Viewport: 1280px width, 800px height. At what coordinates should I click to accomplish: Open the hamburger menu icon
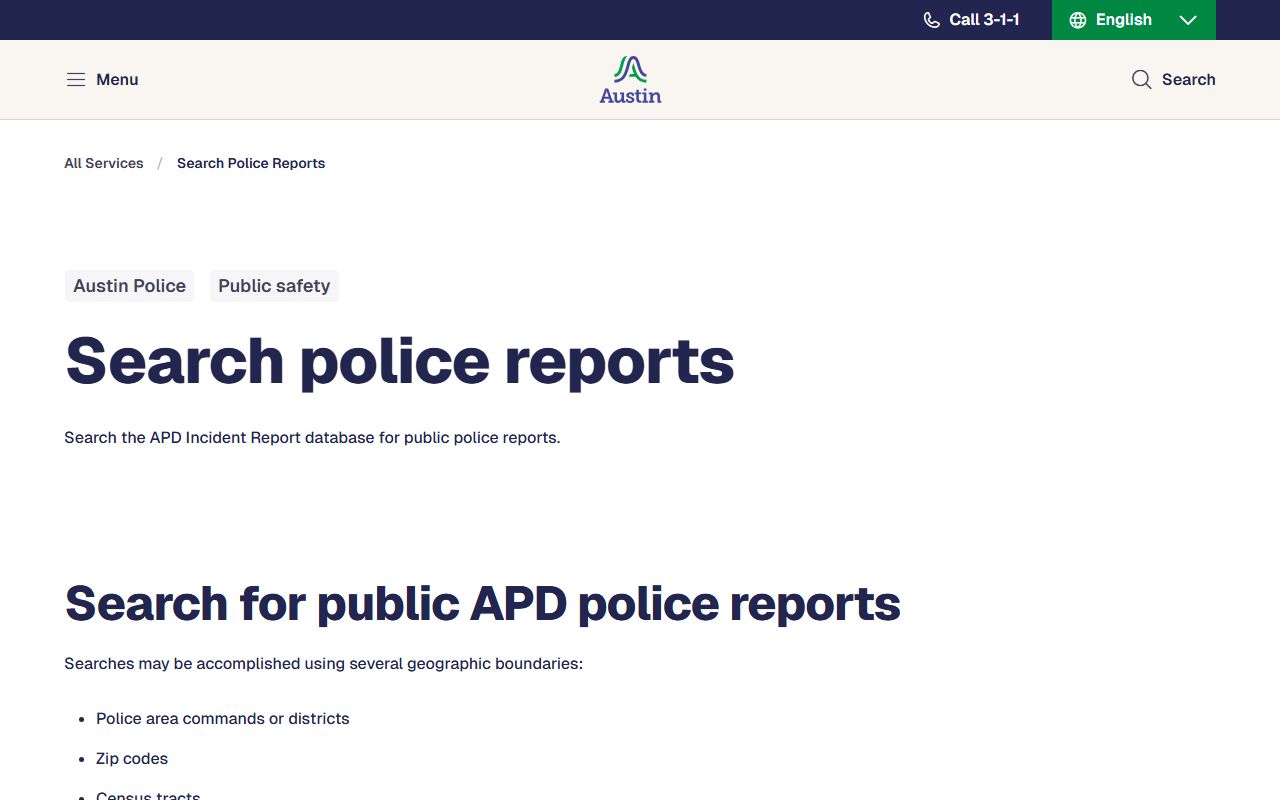(76, 80)
